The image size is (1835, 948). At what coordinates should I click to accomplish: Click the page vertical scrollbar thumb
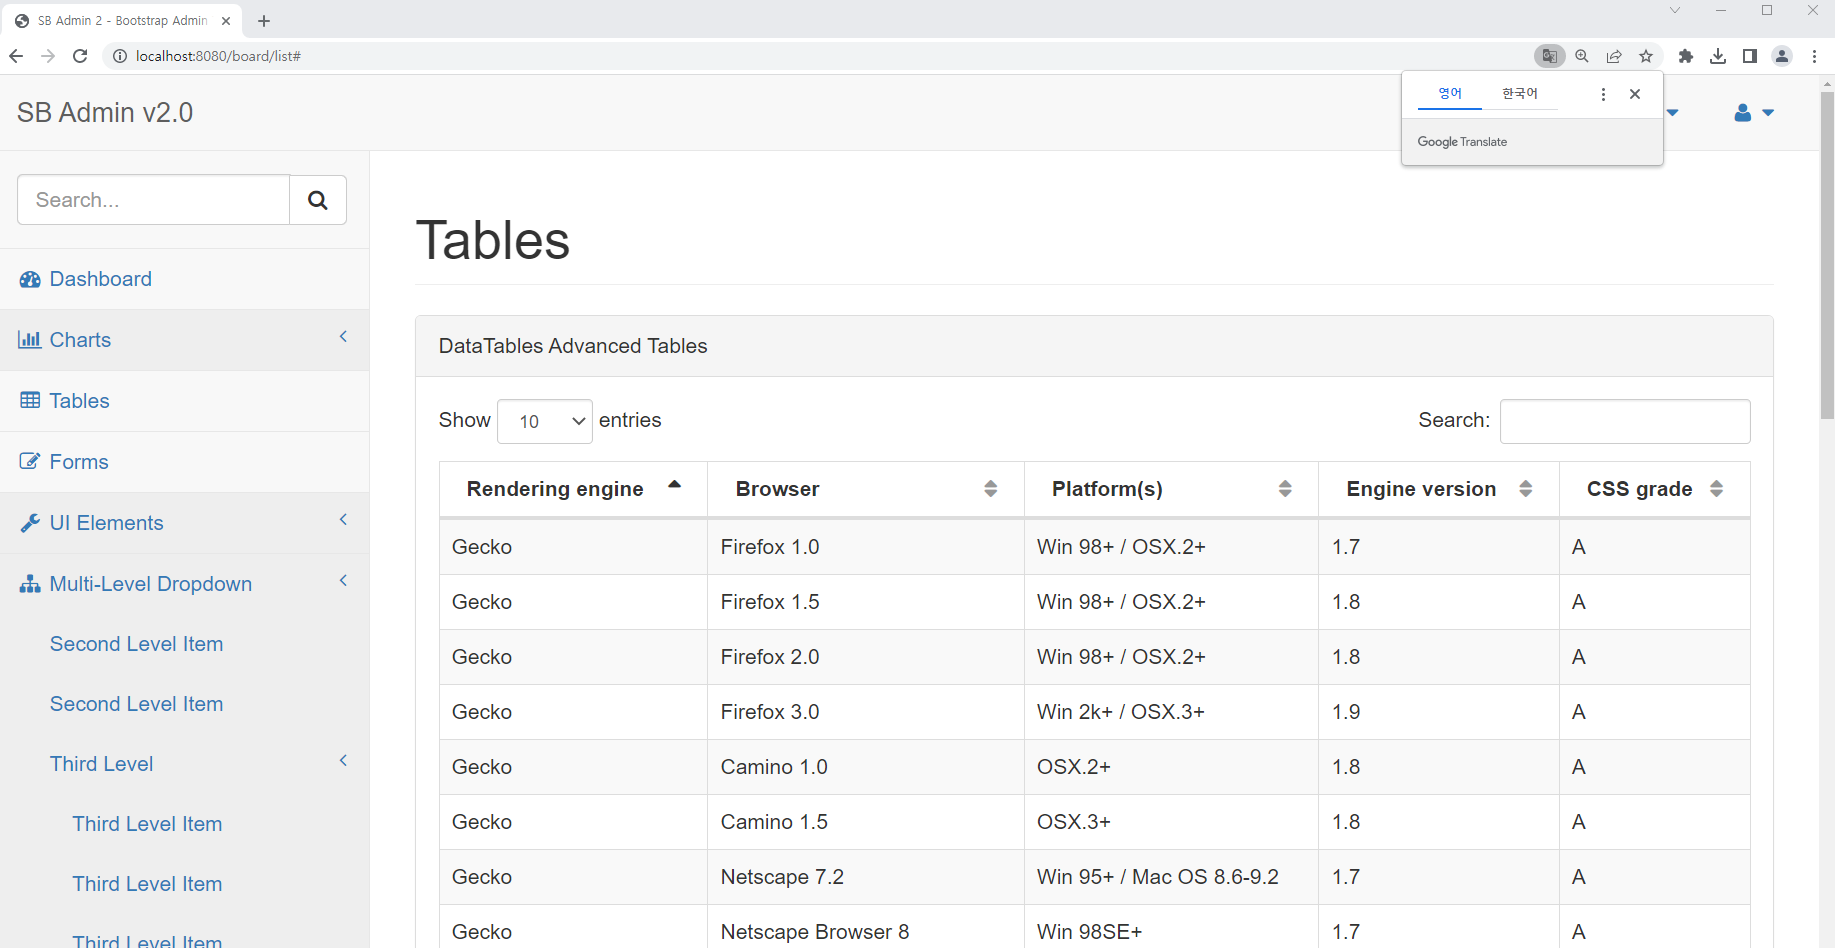click(x=1827, y=255)
